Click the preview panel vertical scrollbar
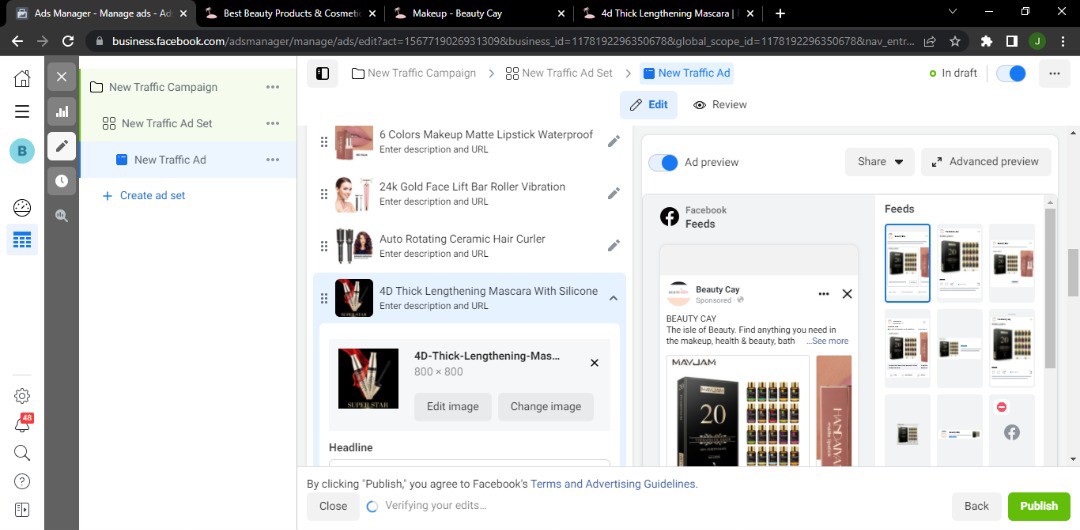Viewport: 1080px width, 530px height. [x=1050, y=289]
